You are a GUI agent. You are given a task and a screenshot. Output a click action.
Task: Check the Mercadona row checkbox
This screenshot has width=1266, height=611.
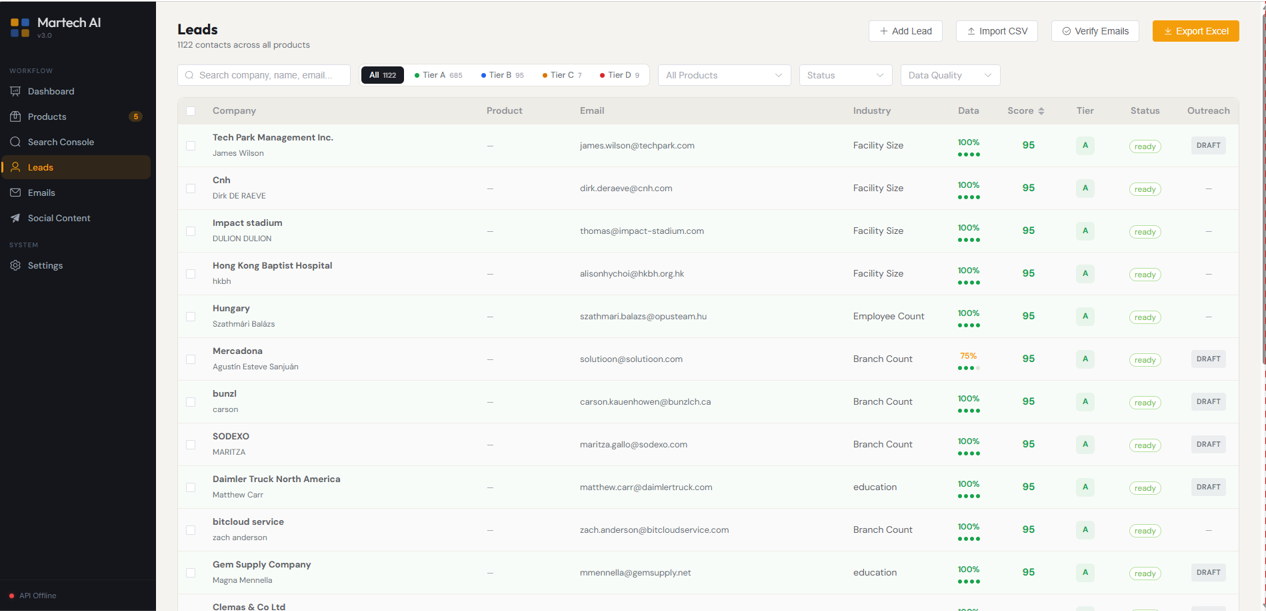click(191, 359)
